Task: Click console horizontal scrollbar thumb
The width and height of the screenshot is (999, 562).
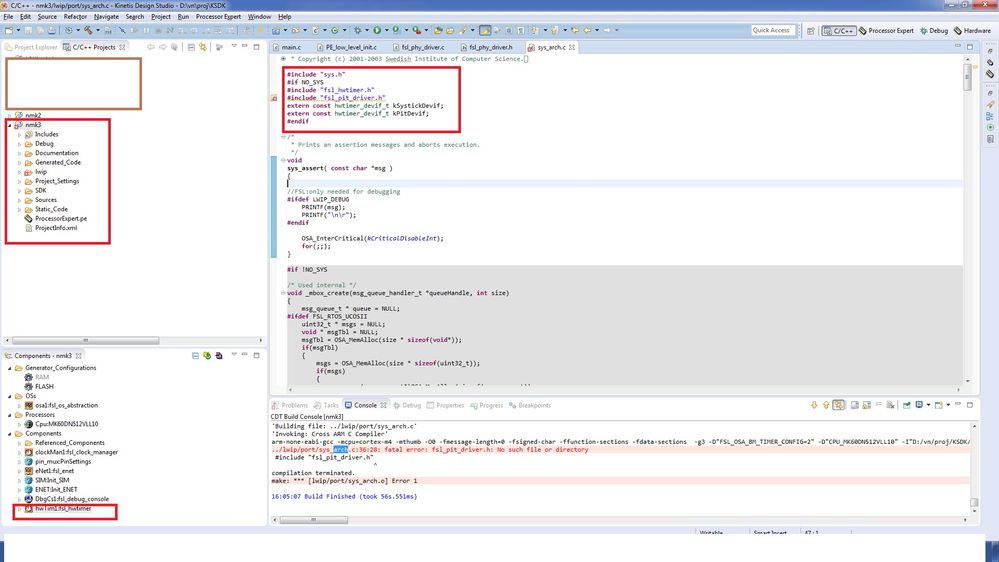Action: [313, 520]
